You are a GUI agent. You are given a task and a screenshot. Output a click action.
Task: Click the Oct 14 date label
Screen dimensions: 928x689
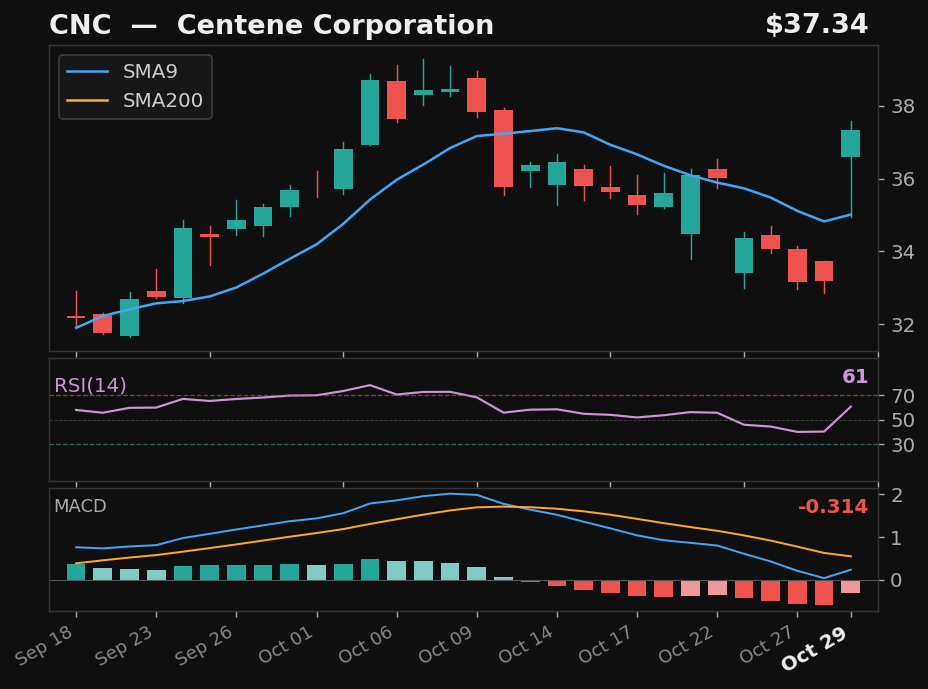pyautogui.click(x=526, y=644)
